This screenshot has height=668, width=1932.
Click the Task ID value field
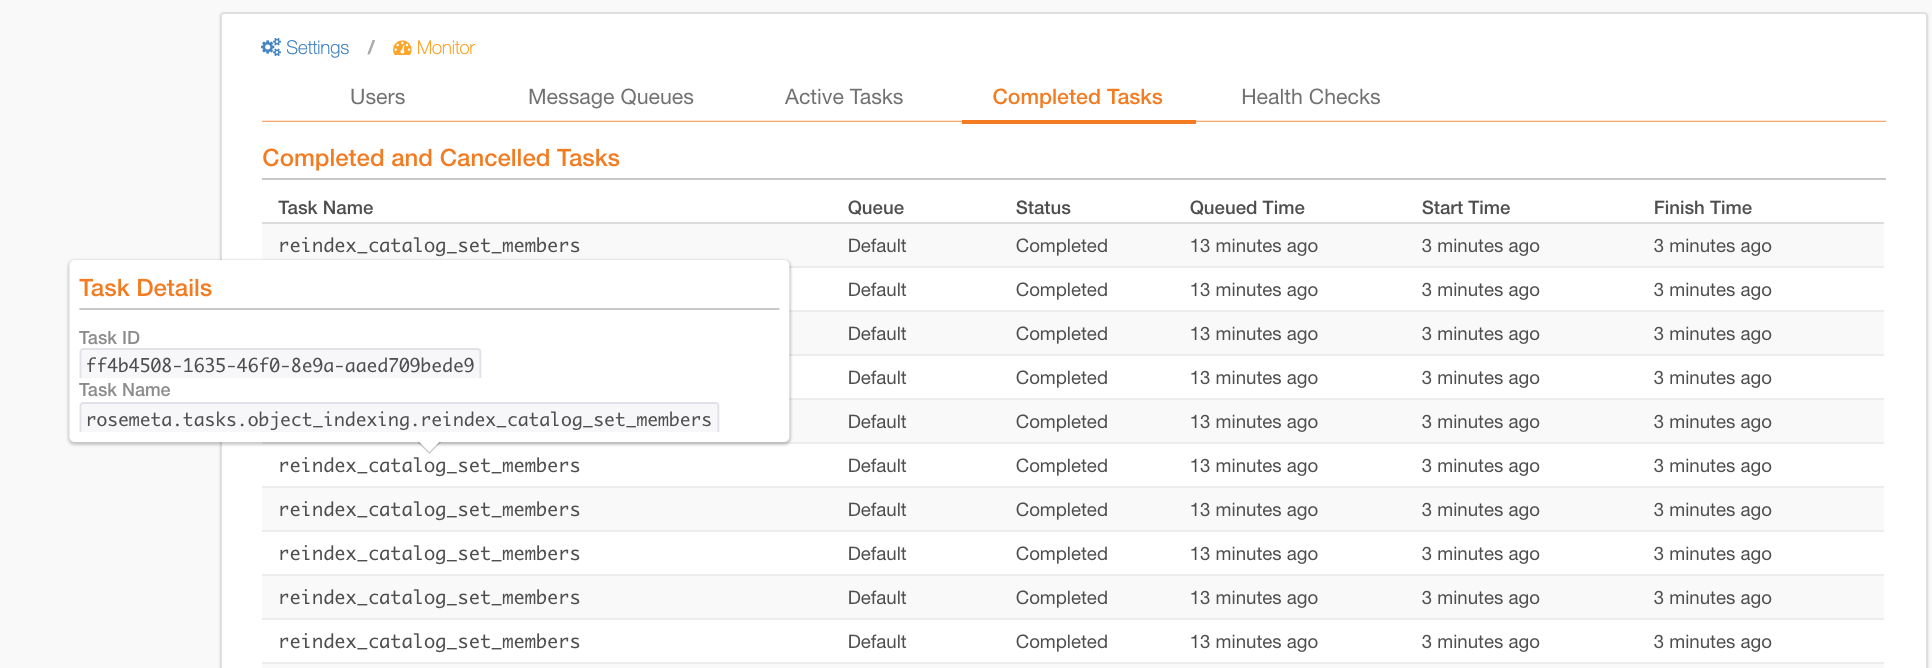[280, 365]
